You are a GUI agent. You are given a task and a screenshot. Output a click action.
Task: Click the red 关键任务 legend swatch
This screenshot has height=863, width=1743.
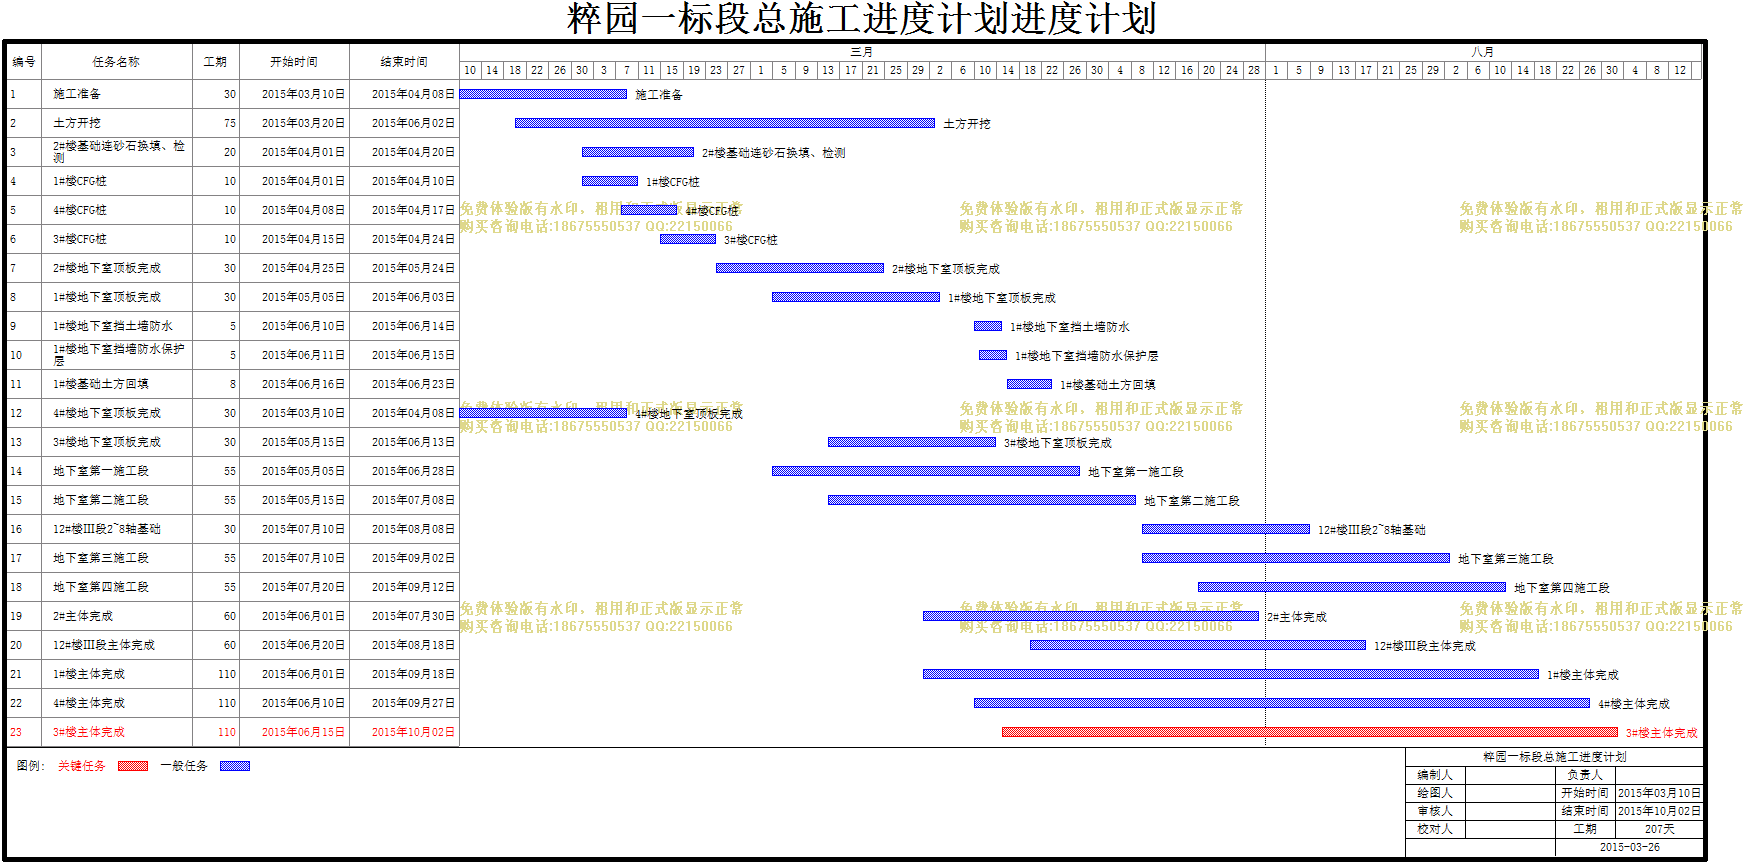(132, 766)
